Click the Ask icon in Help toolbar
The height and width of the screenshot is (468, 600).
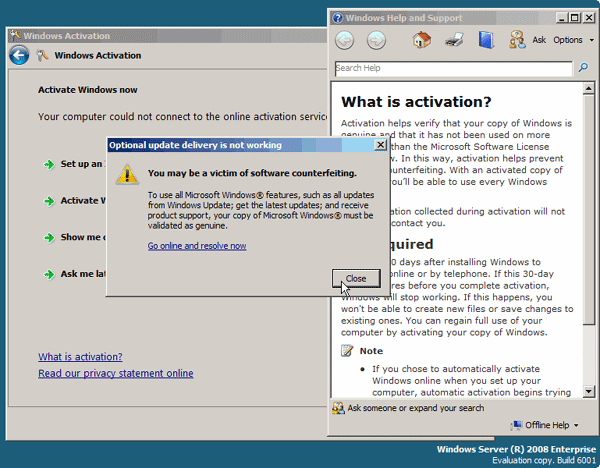(x=517, y=41)
